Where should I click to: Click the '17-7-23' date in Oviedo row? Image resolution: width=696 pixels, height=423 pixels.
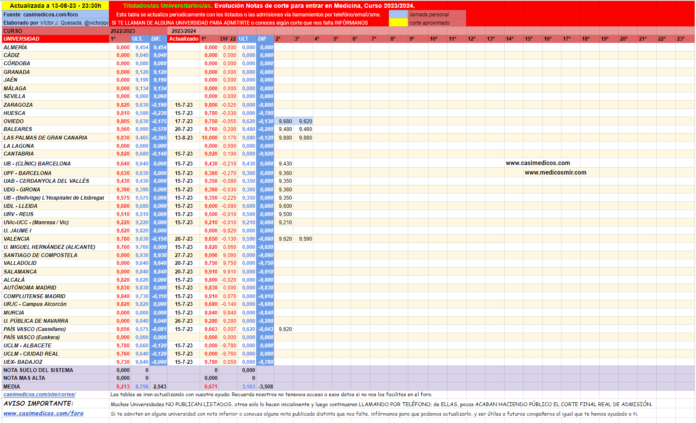point(184,121)
